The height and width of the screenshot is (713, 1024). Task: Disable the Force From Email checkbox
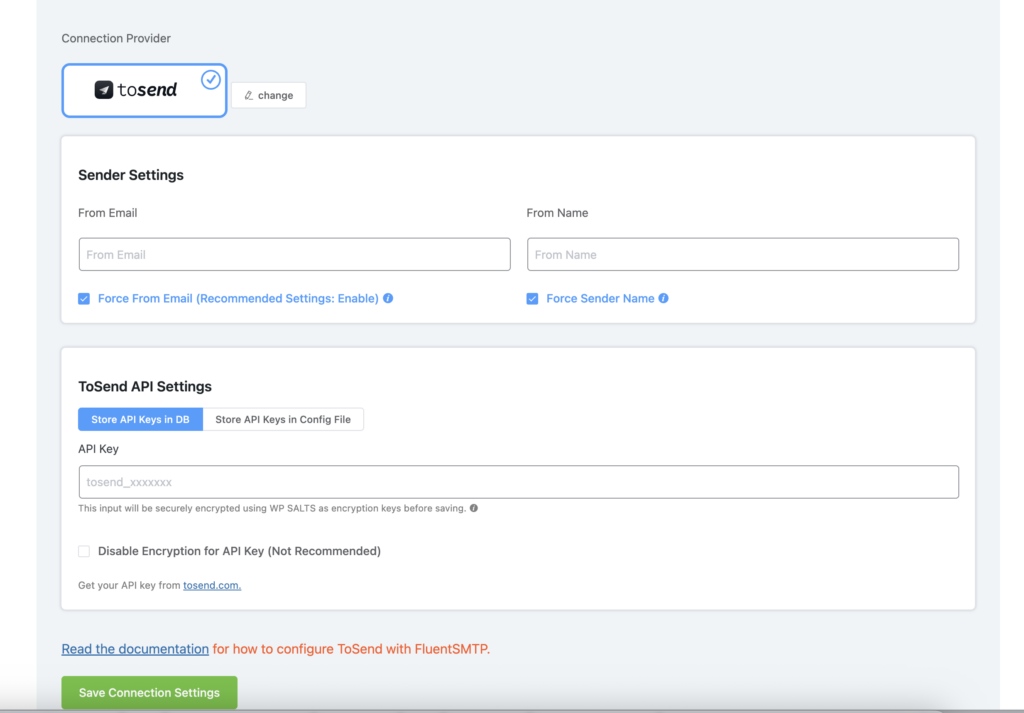[84, 298]
